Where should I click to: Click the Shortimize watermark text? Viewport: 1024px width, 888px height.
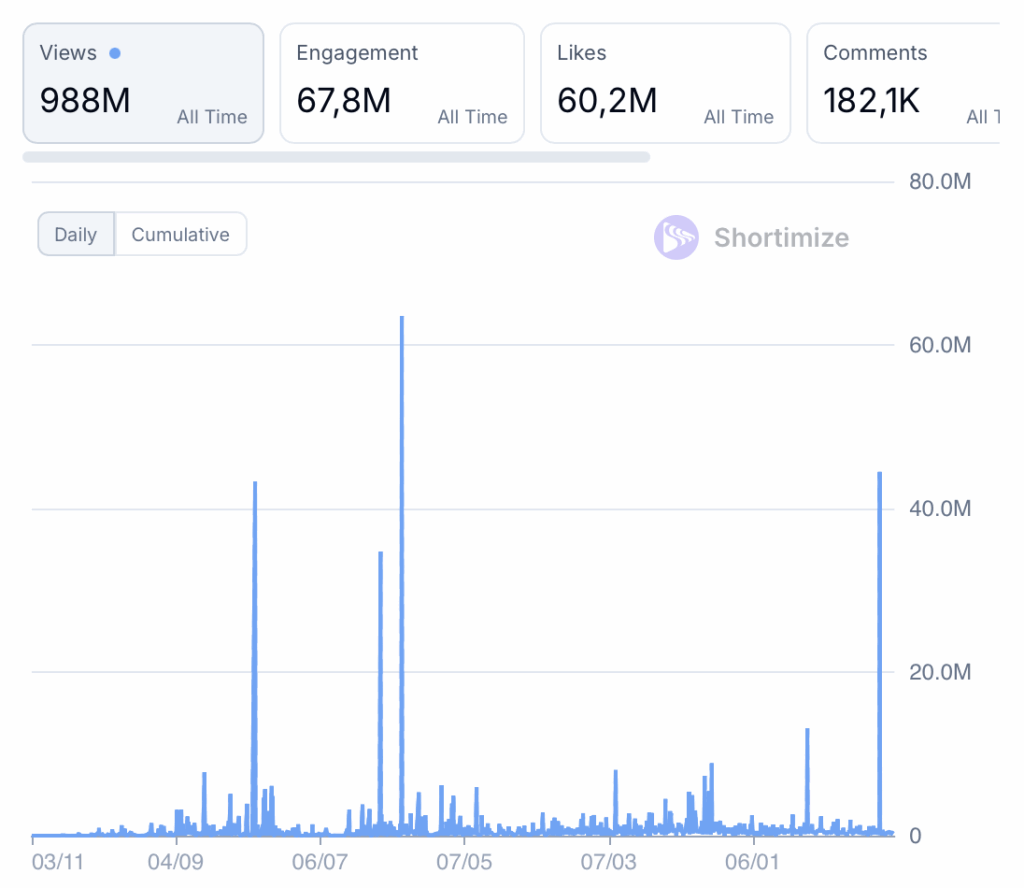(781, 238)
